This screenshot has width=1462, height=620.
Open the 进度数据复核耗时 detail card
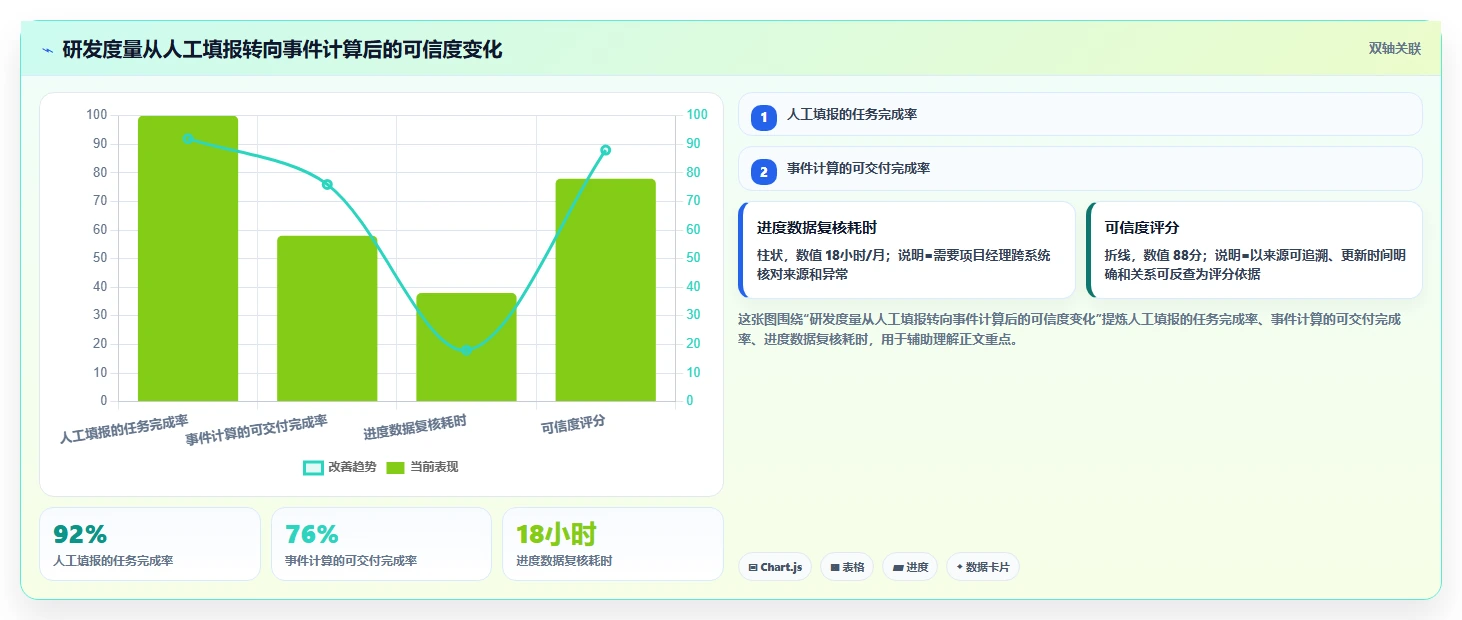click(907, 250)
